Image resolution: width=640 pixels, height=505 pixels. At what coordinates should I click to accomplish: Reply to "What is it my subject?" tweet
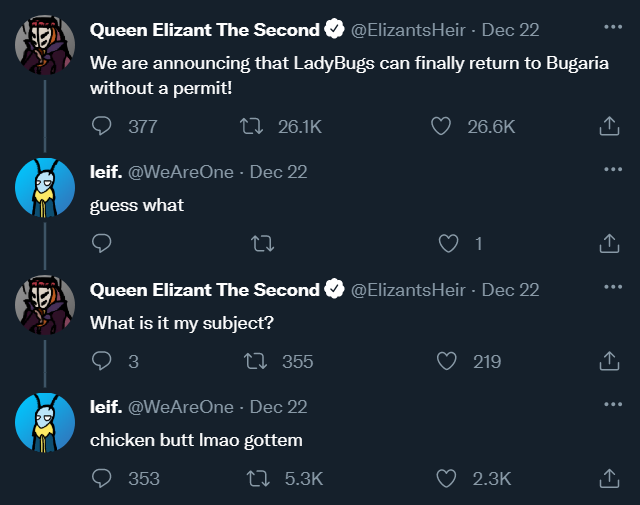pyautogui.click(x=102, y=361)
